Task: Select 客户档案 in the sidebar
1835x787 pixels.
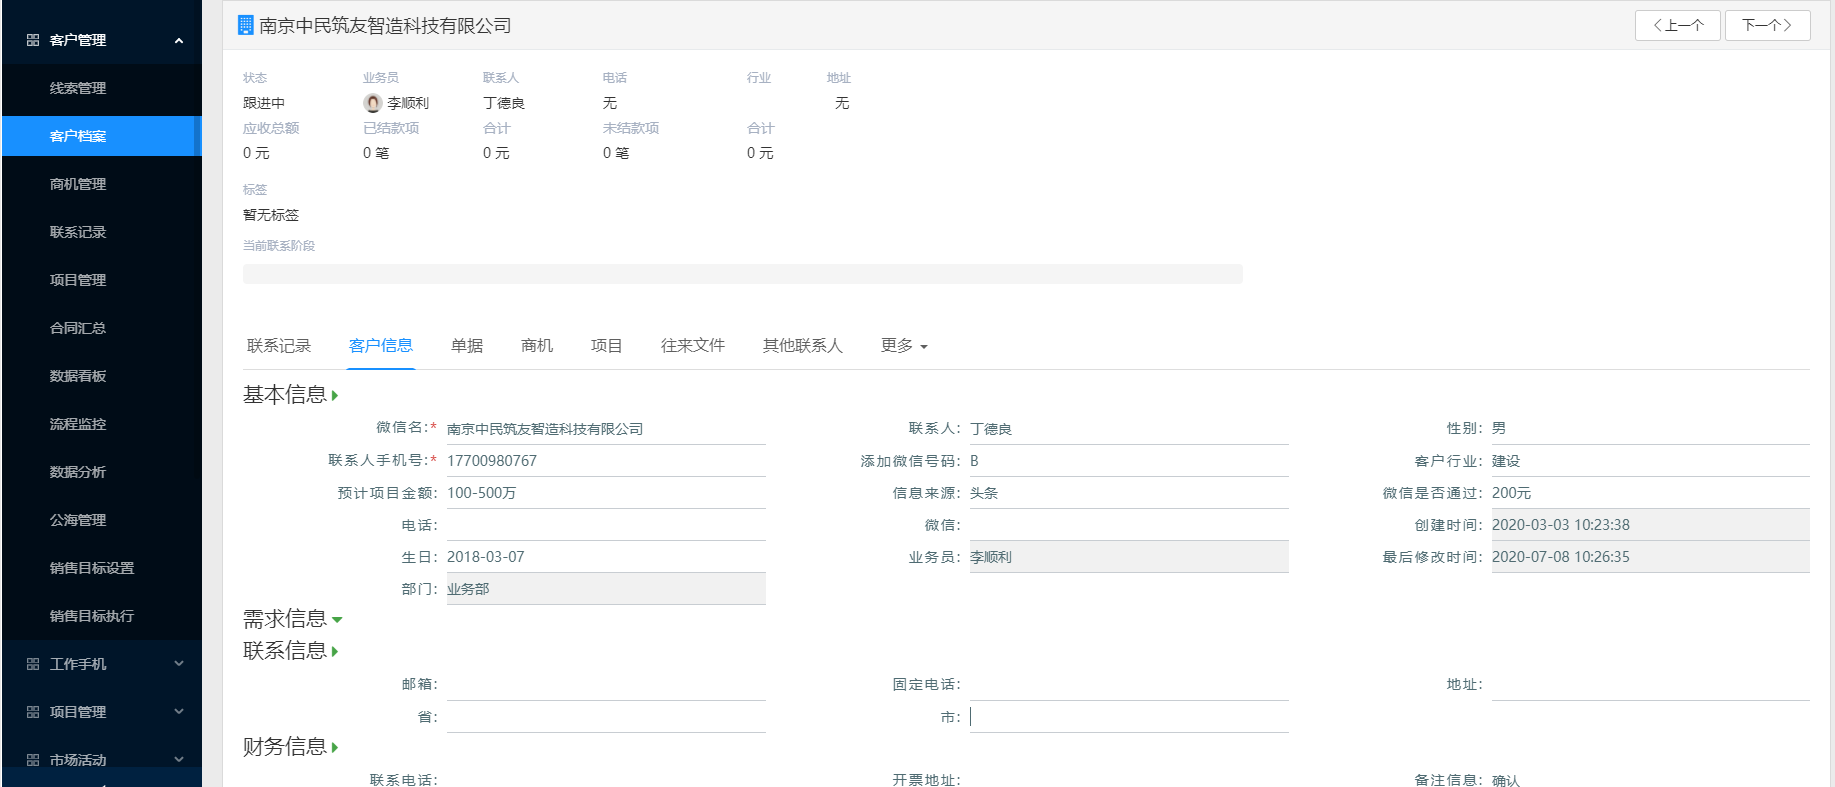Action: click(101, 136)
